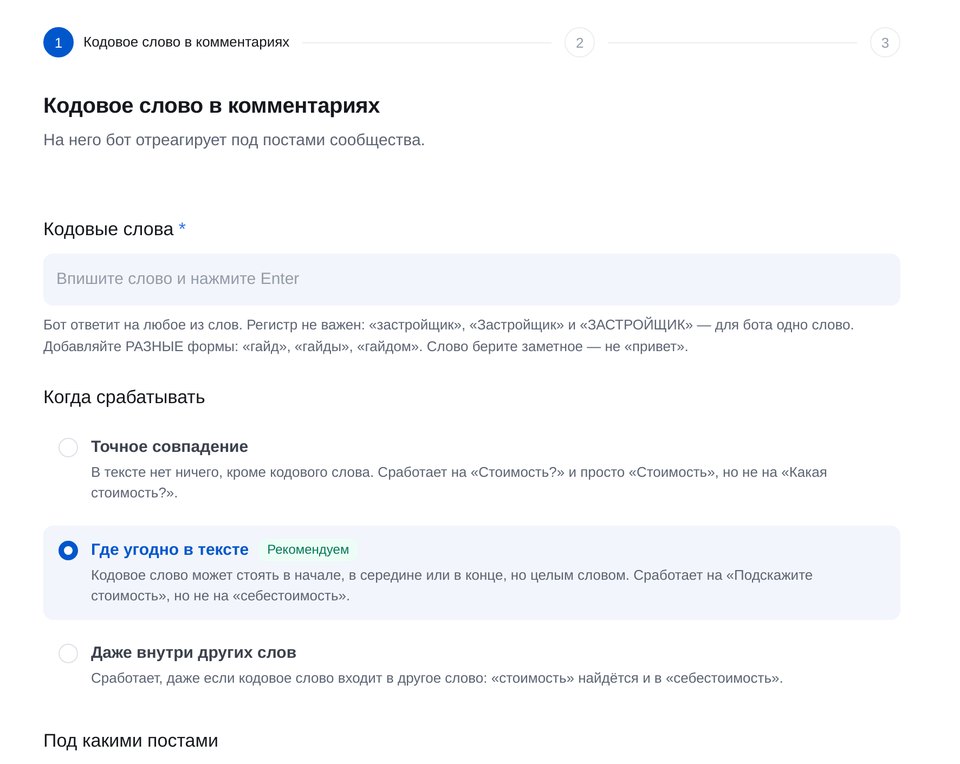
Task: Click step label 'Кодовое слово в комментариях'
Action: click(186, 42)
